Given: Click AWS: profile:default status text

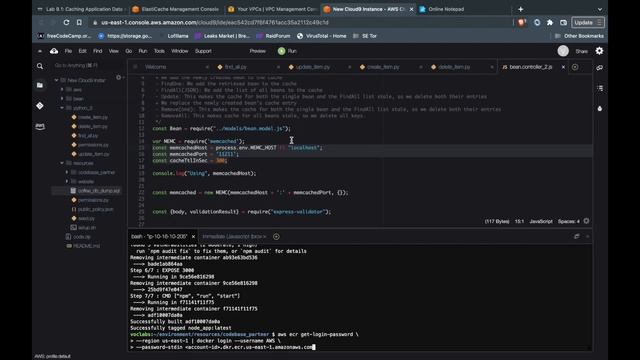Looking at the screenshot, I should coord(53,356).
